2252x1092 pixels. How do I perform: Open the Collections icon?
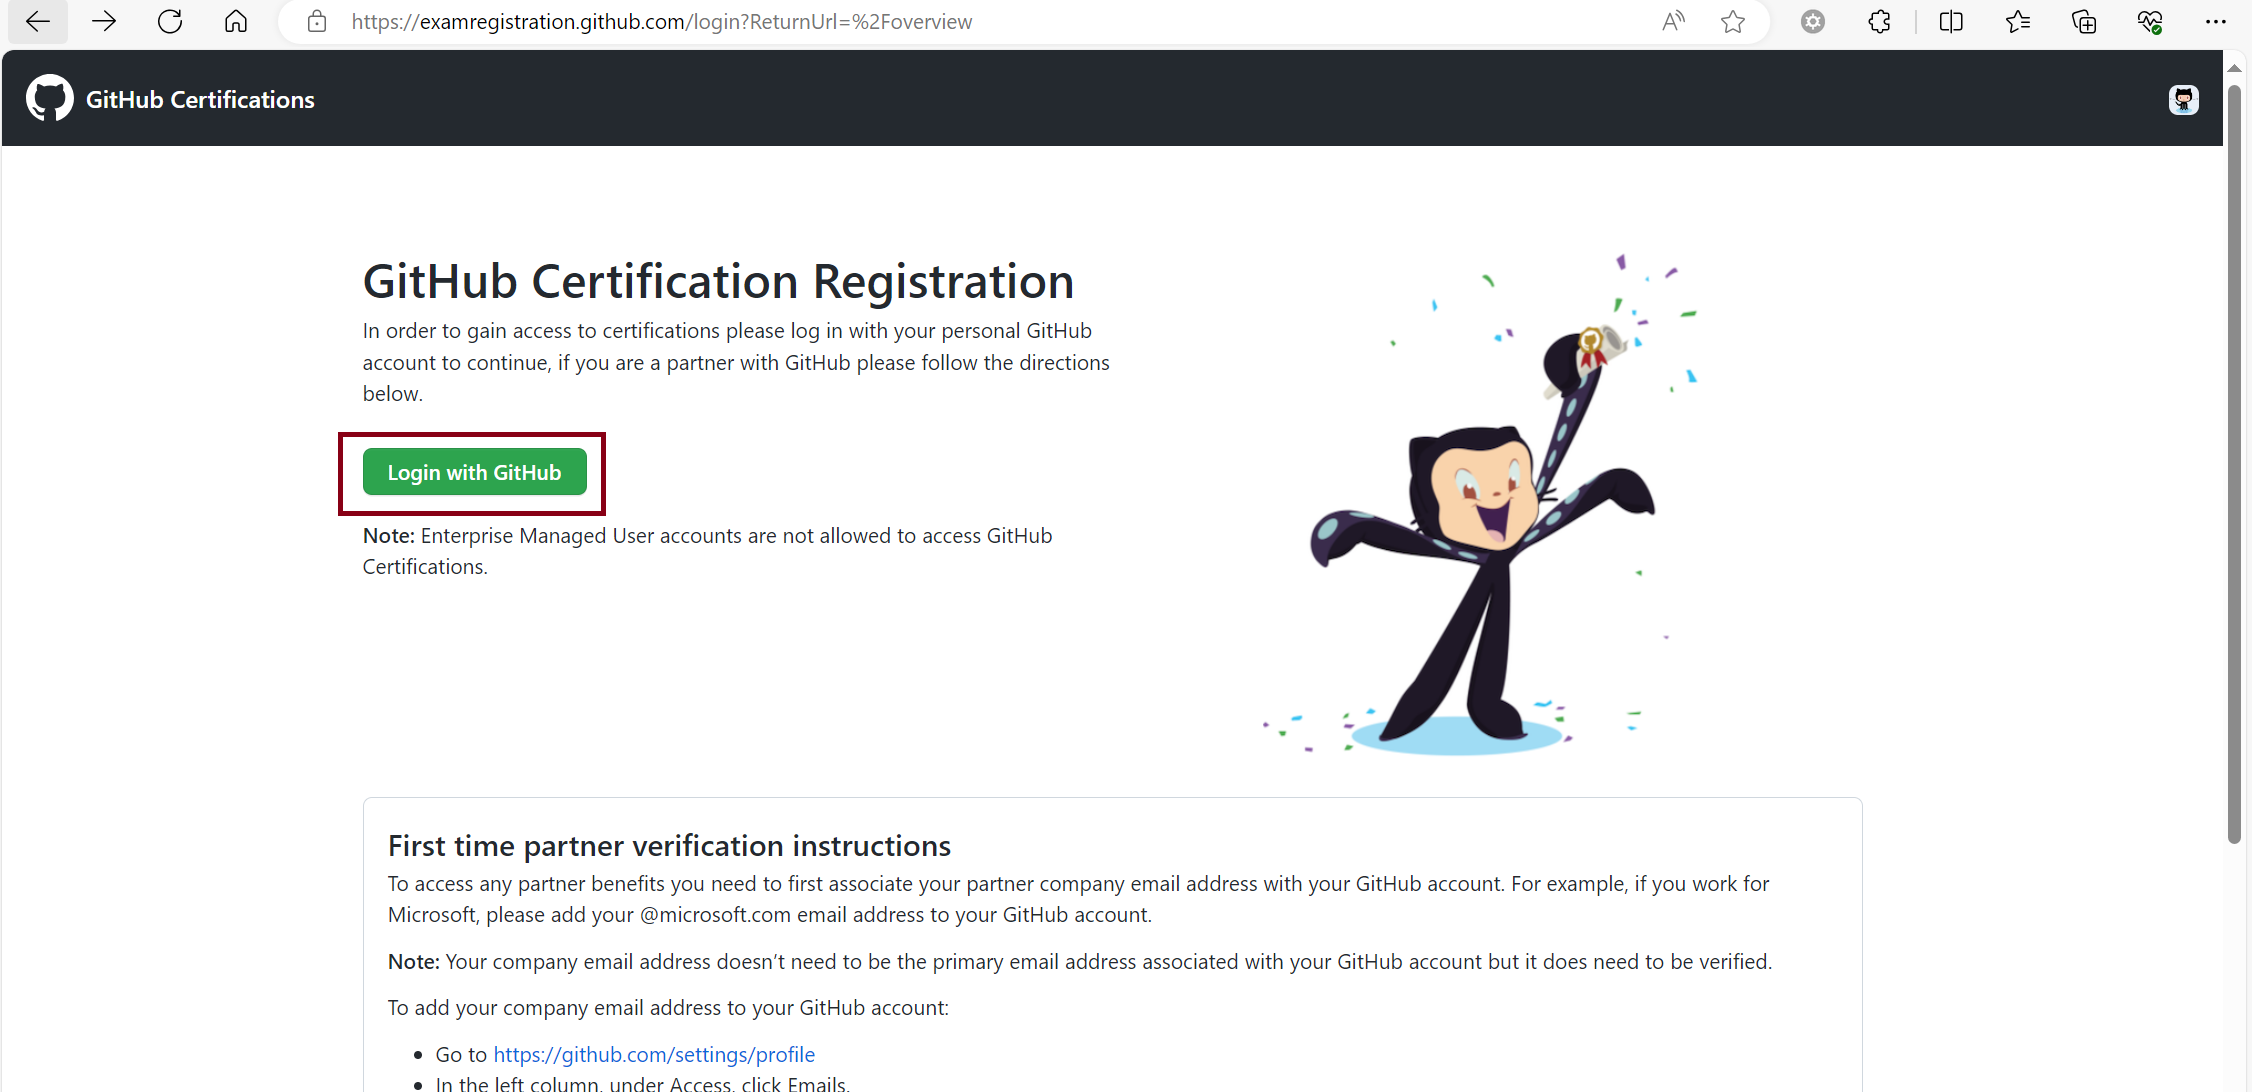[x=2084, y=22]
